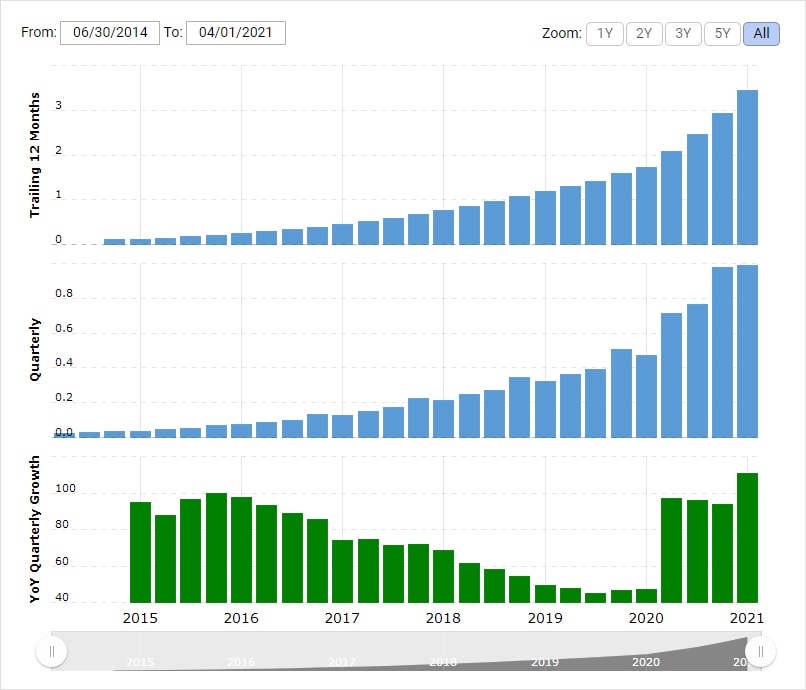Viewport: 806px width, 690px height.
Task: Set zoom range to 2Y
Action: pyautogui.click(x=644, y=33)
